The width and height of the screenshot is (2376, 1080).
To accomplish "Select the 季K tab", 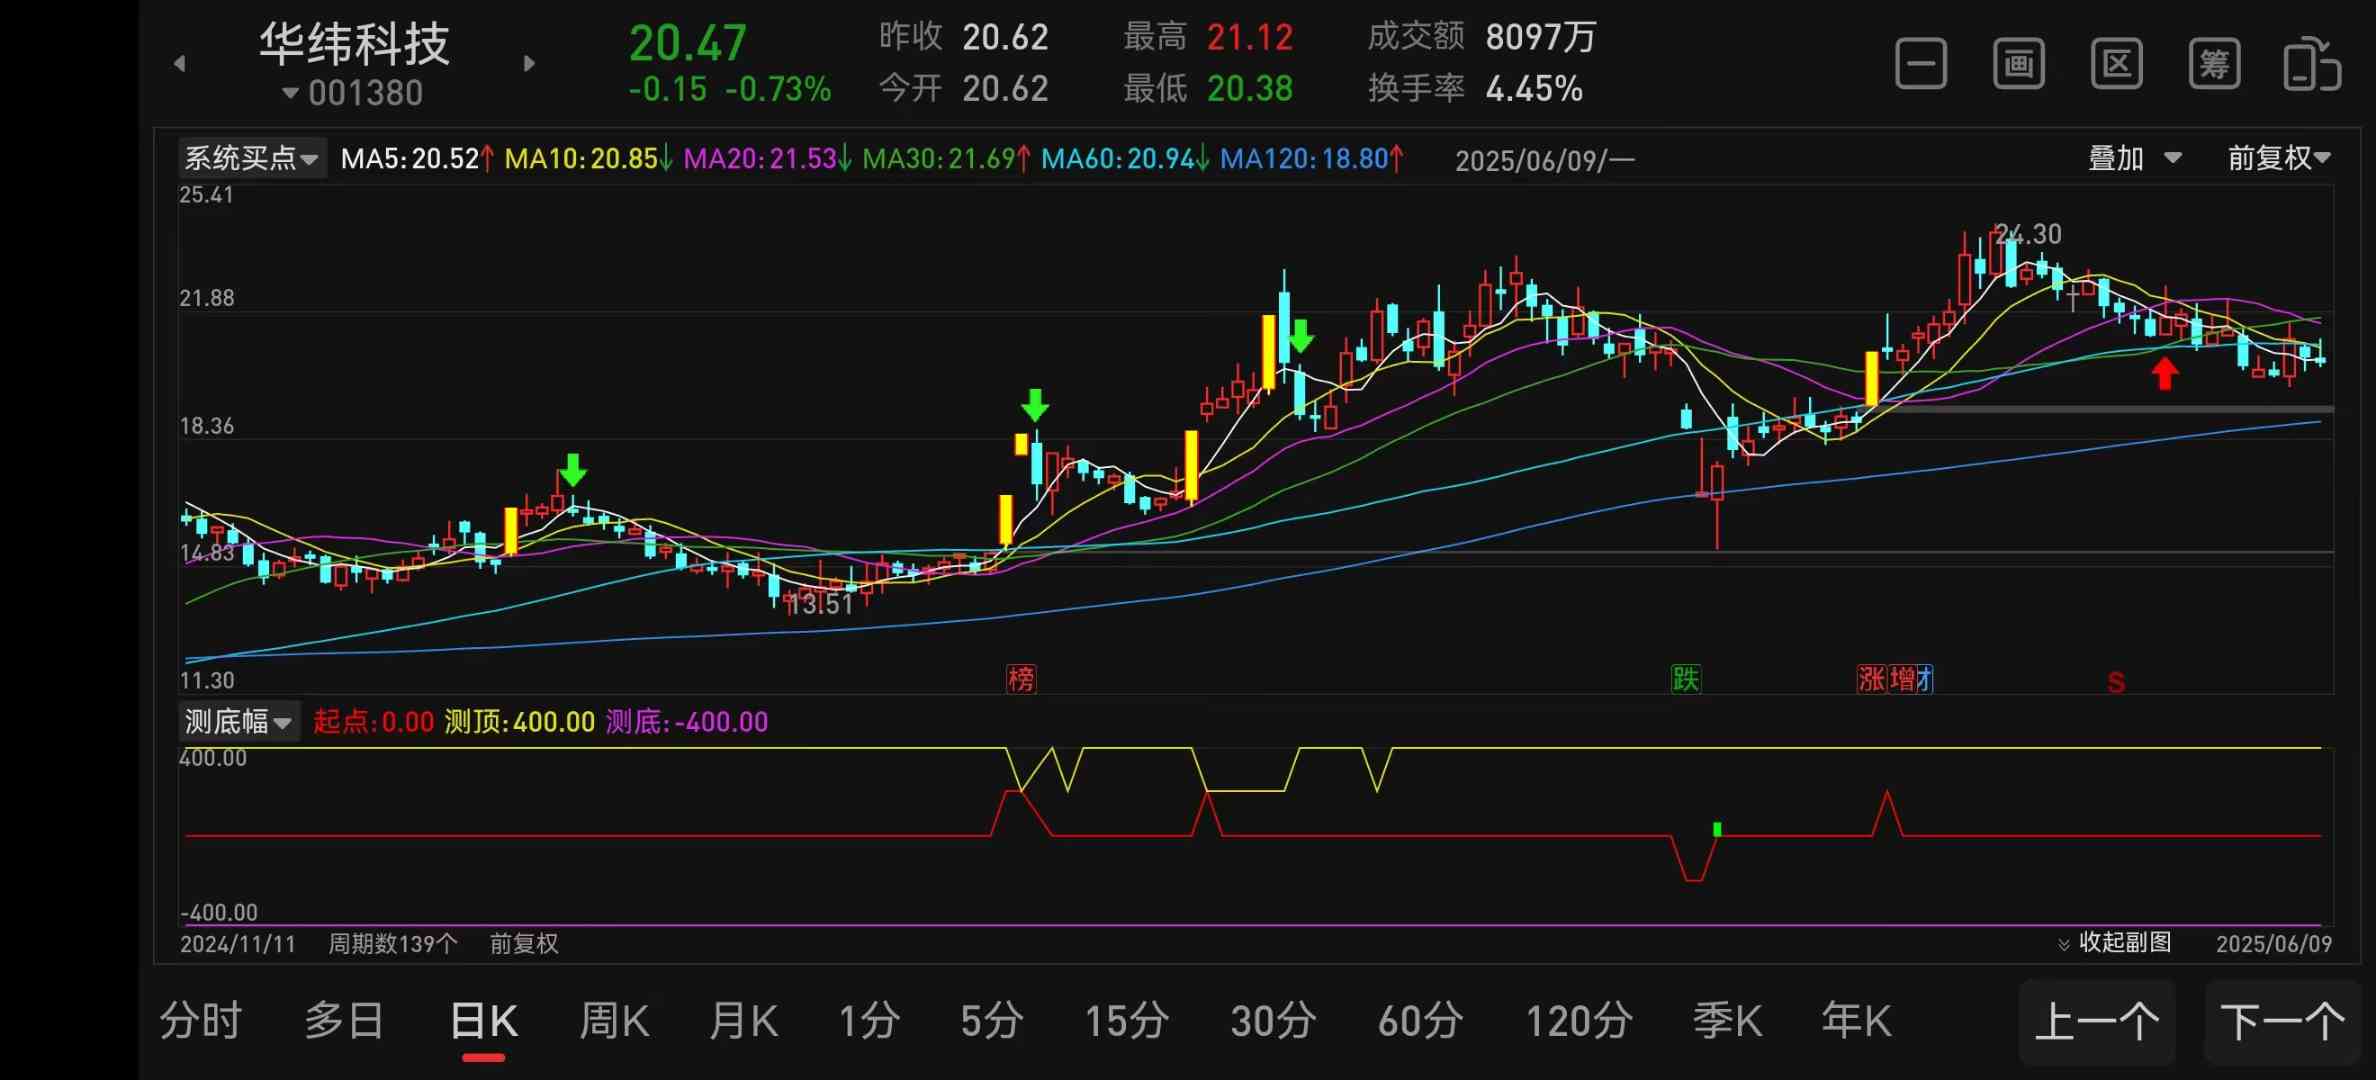I will point(1727,1021).
